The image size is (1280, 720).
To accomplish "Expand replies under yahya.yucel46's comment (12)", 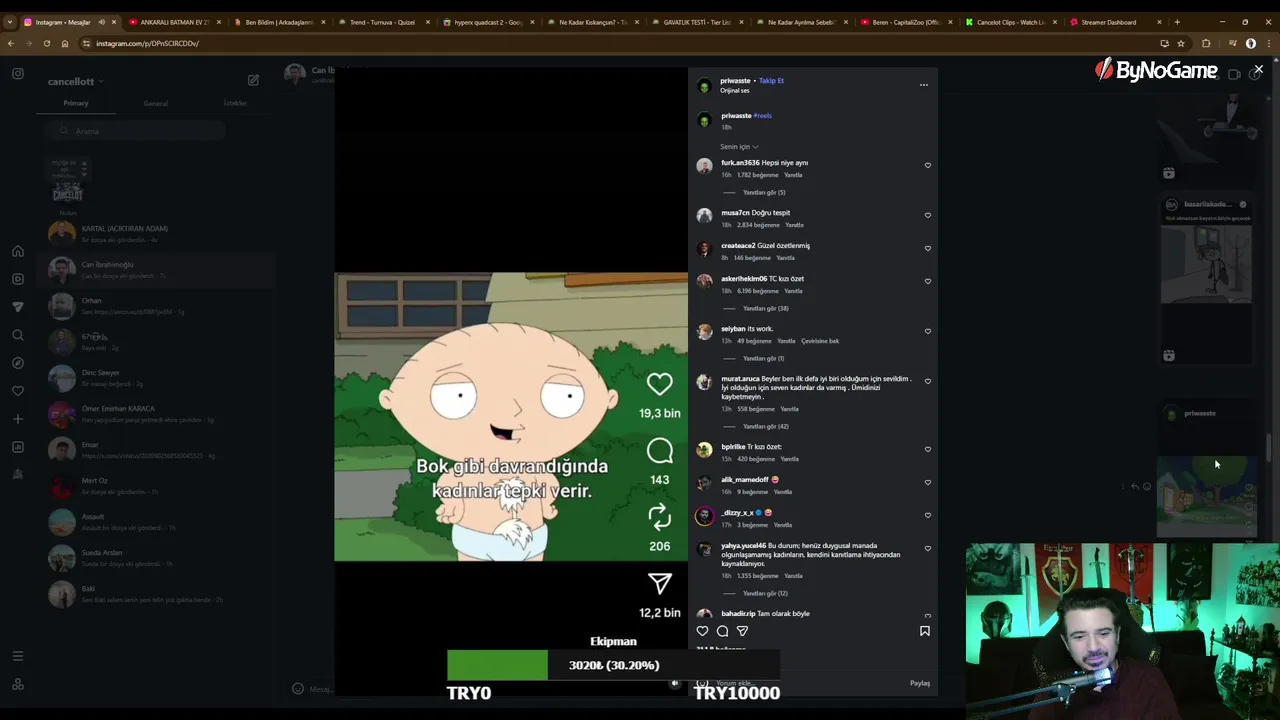I will pos(765,593).
